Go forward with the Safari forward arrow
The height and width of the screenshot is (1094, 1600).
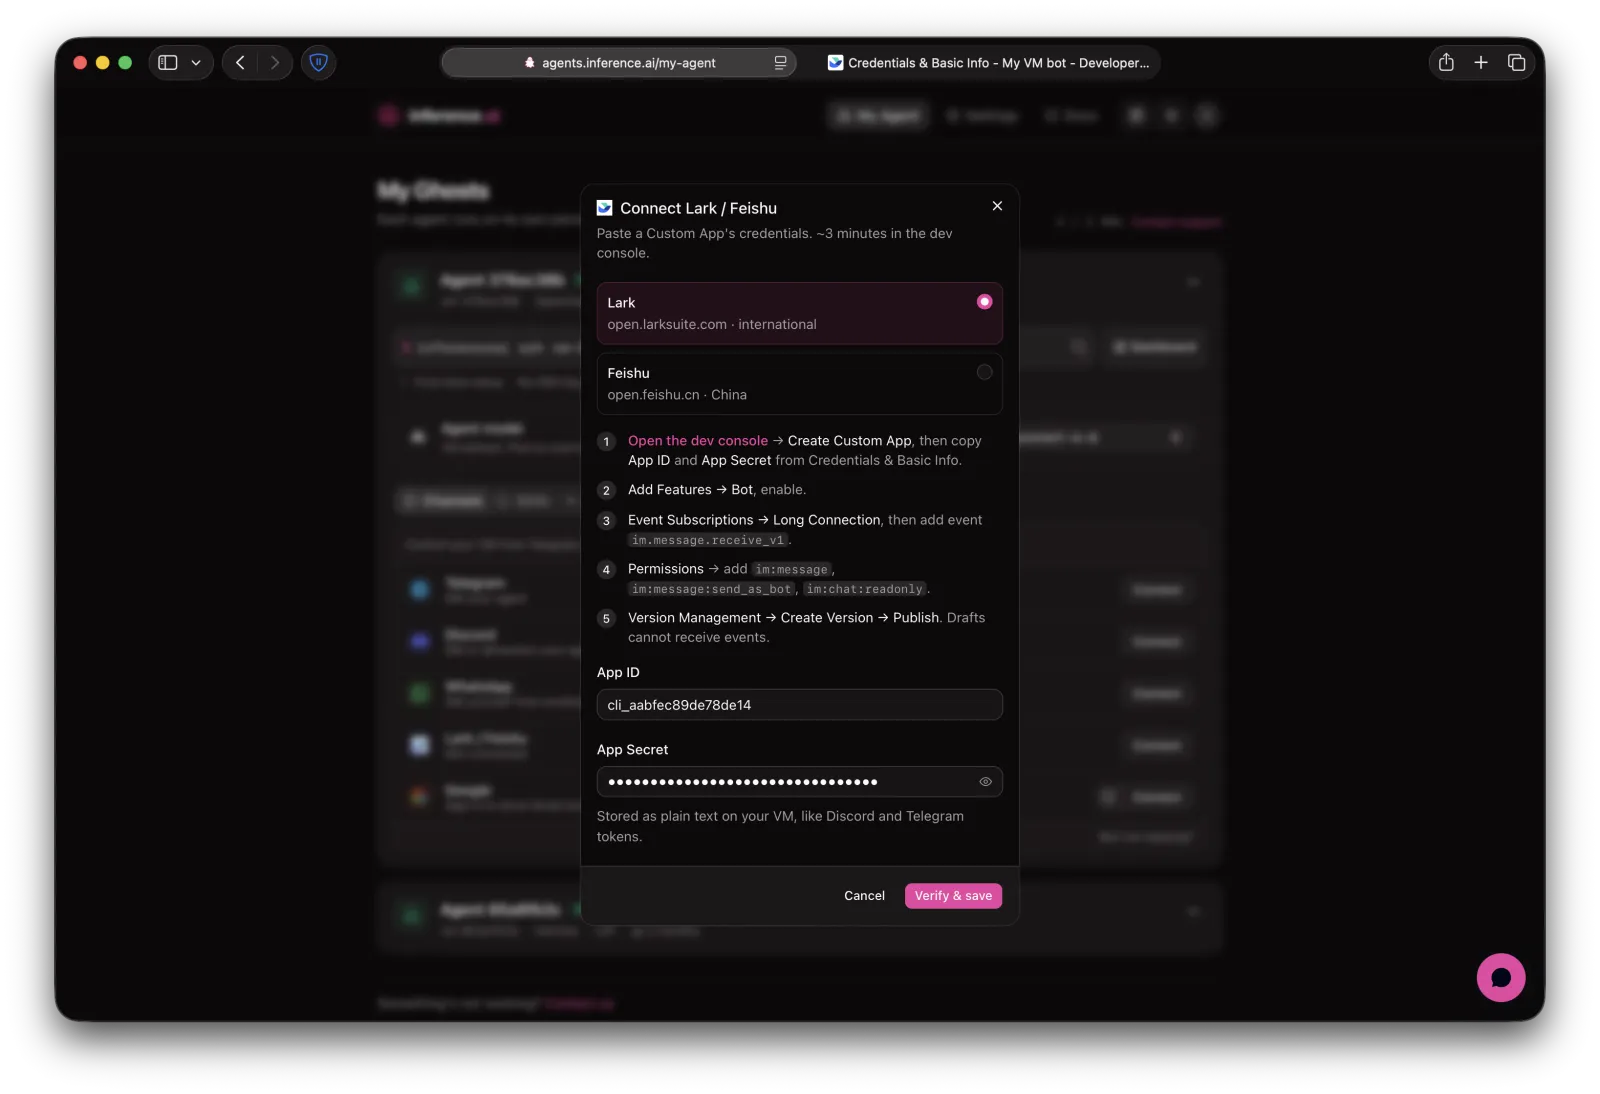[x=275, y=63]
